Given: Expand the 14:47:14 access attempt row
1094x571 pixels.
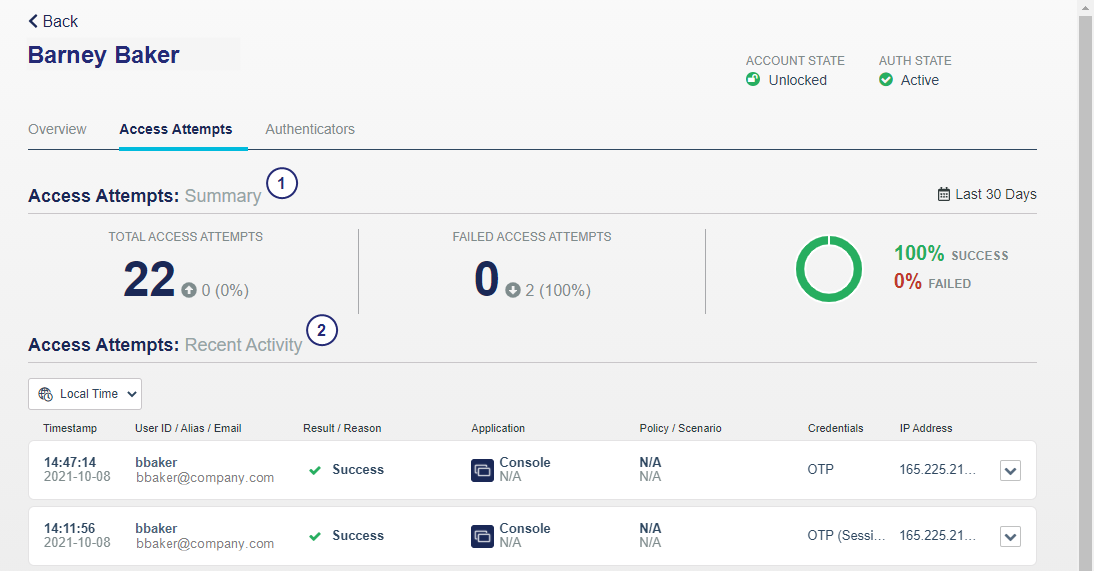Looking at the screenshot, I should [x=1010, y=471].
